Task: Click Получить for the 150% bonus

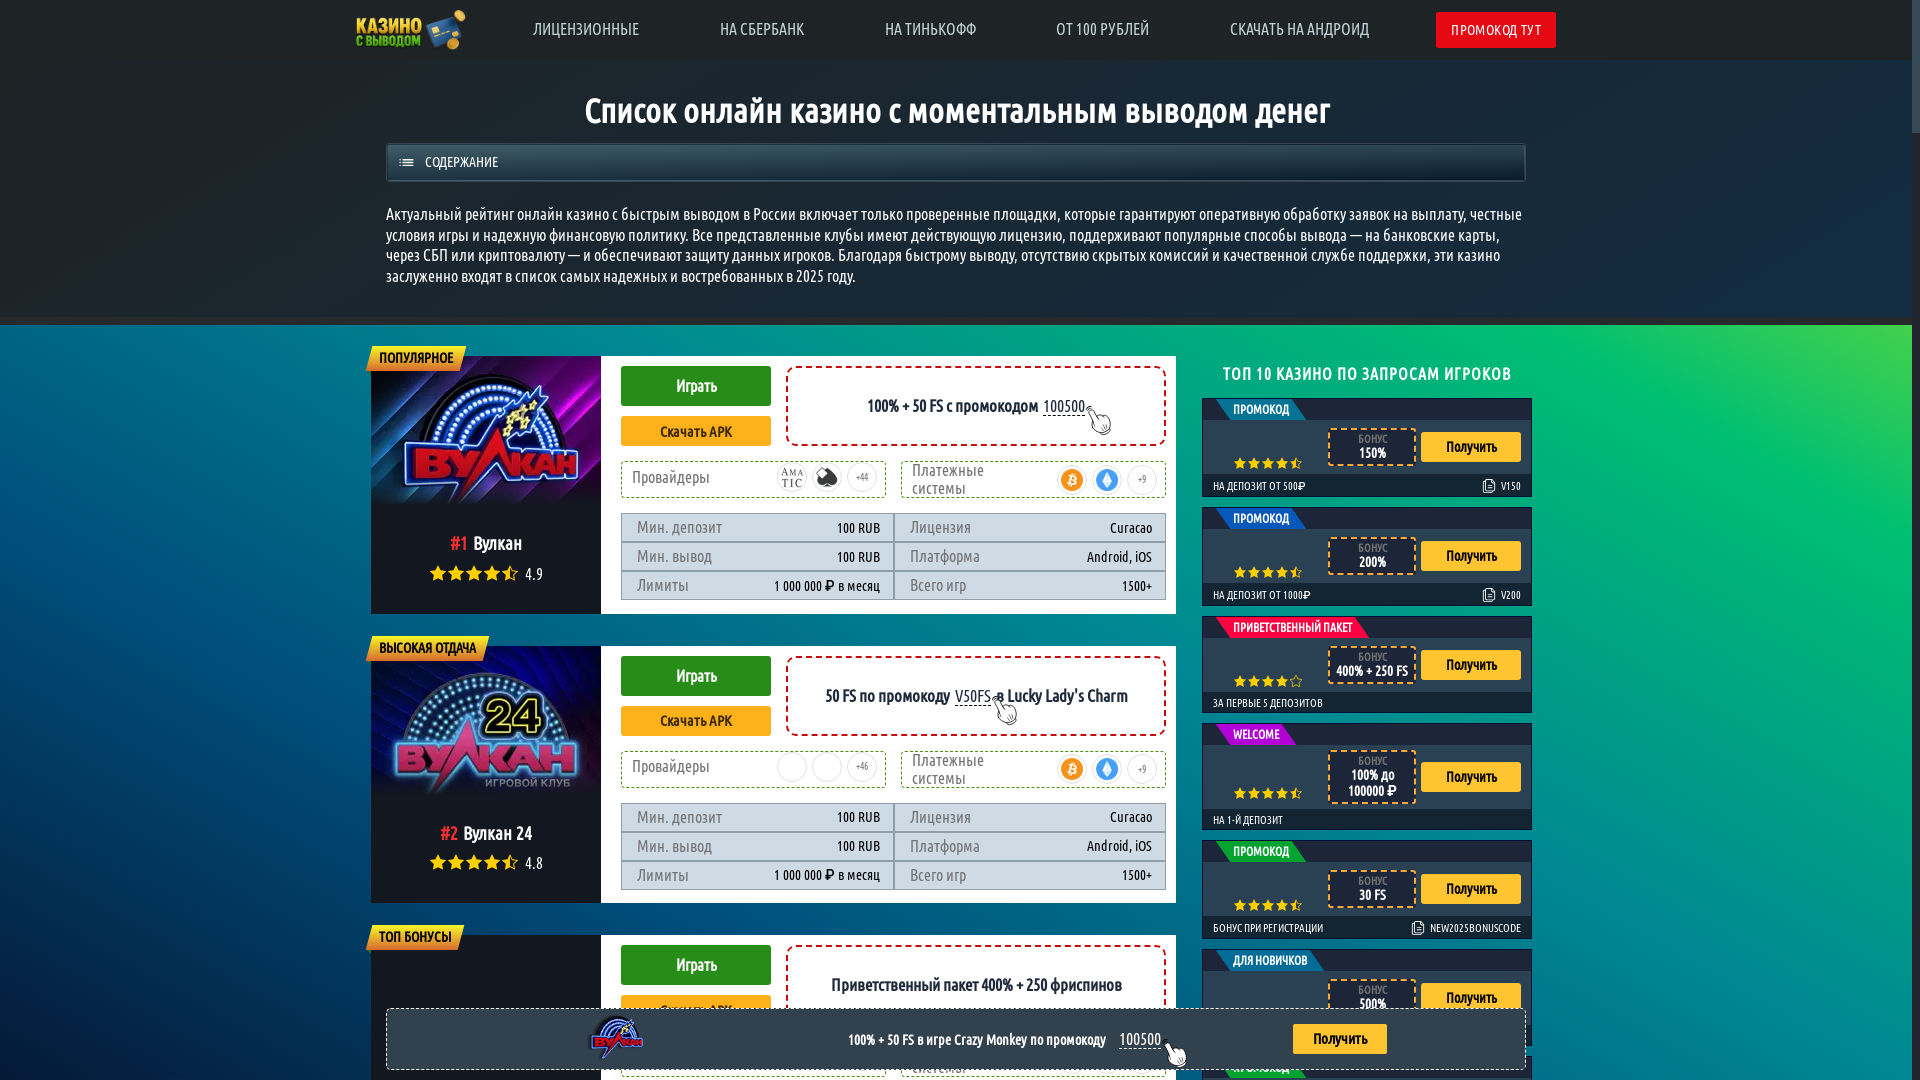Action: coord(1471,447)
